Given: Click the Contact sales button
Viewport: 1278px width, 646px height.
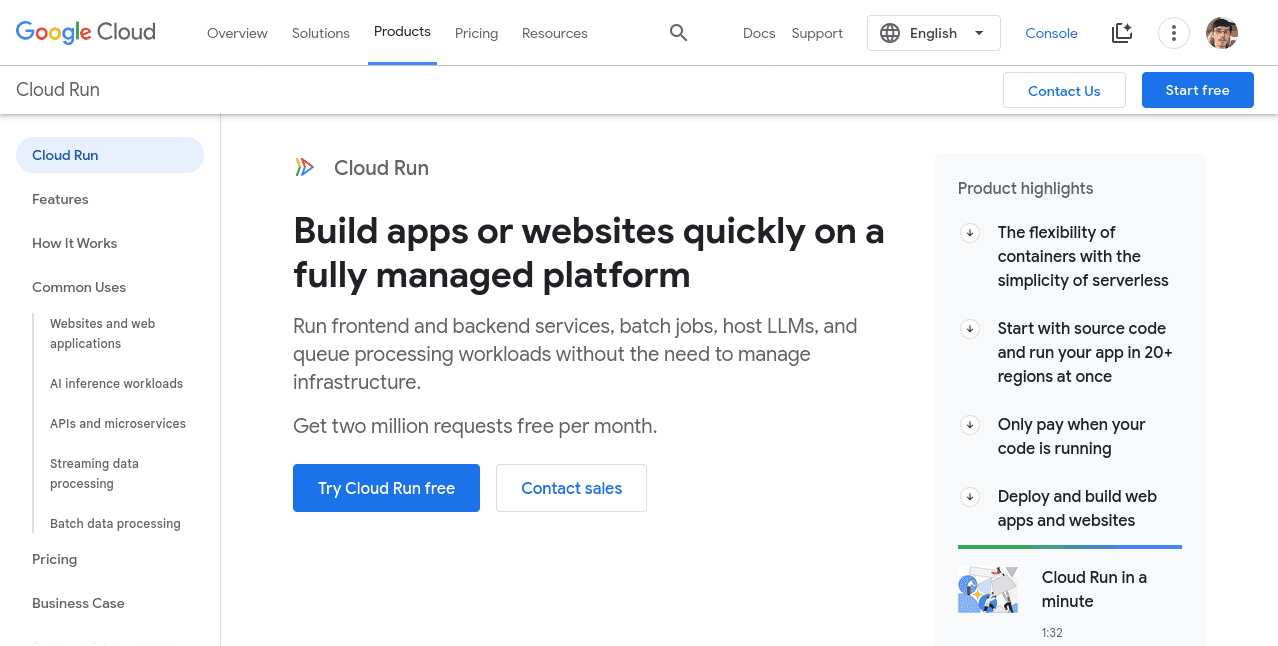Looking at the screenshot, I should (x=571, y=488).
